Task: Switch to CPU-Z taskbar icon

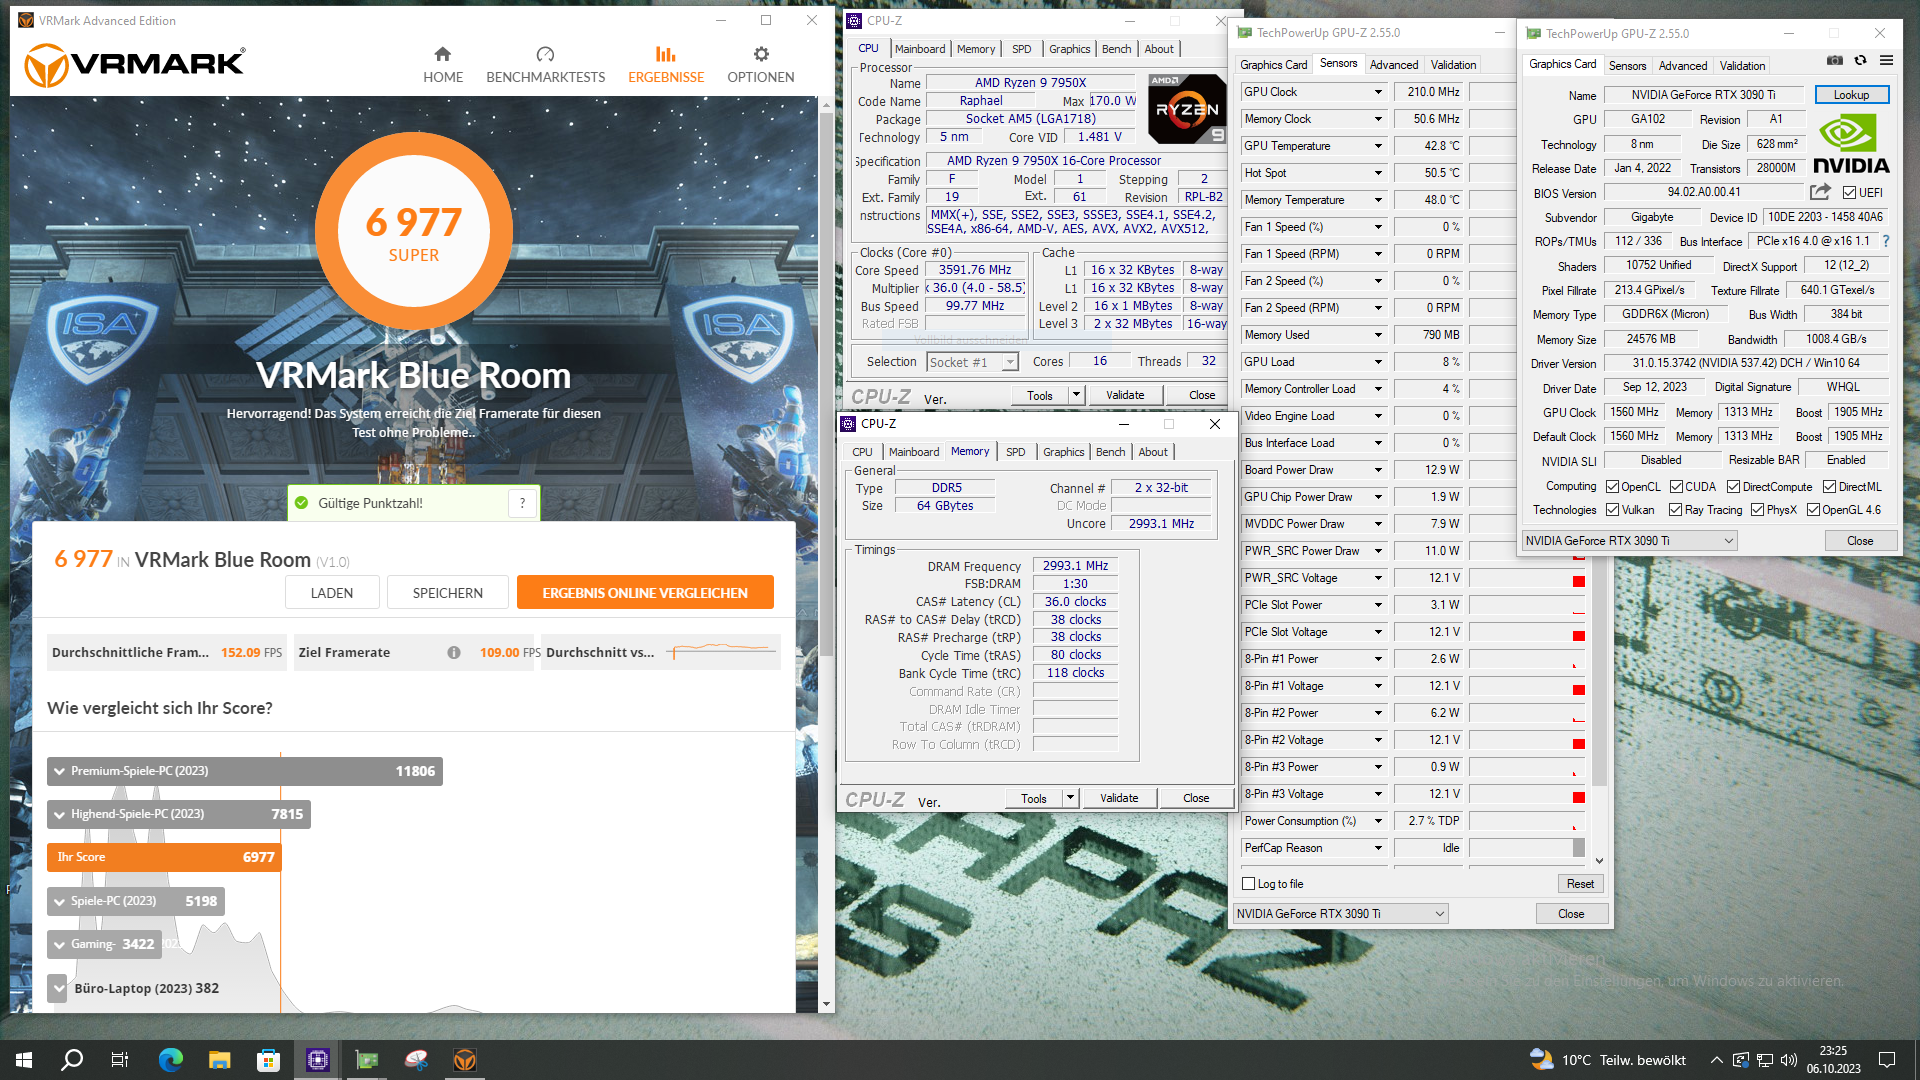Action: [x=318, y=1060]
